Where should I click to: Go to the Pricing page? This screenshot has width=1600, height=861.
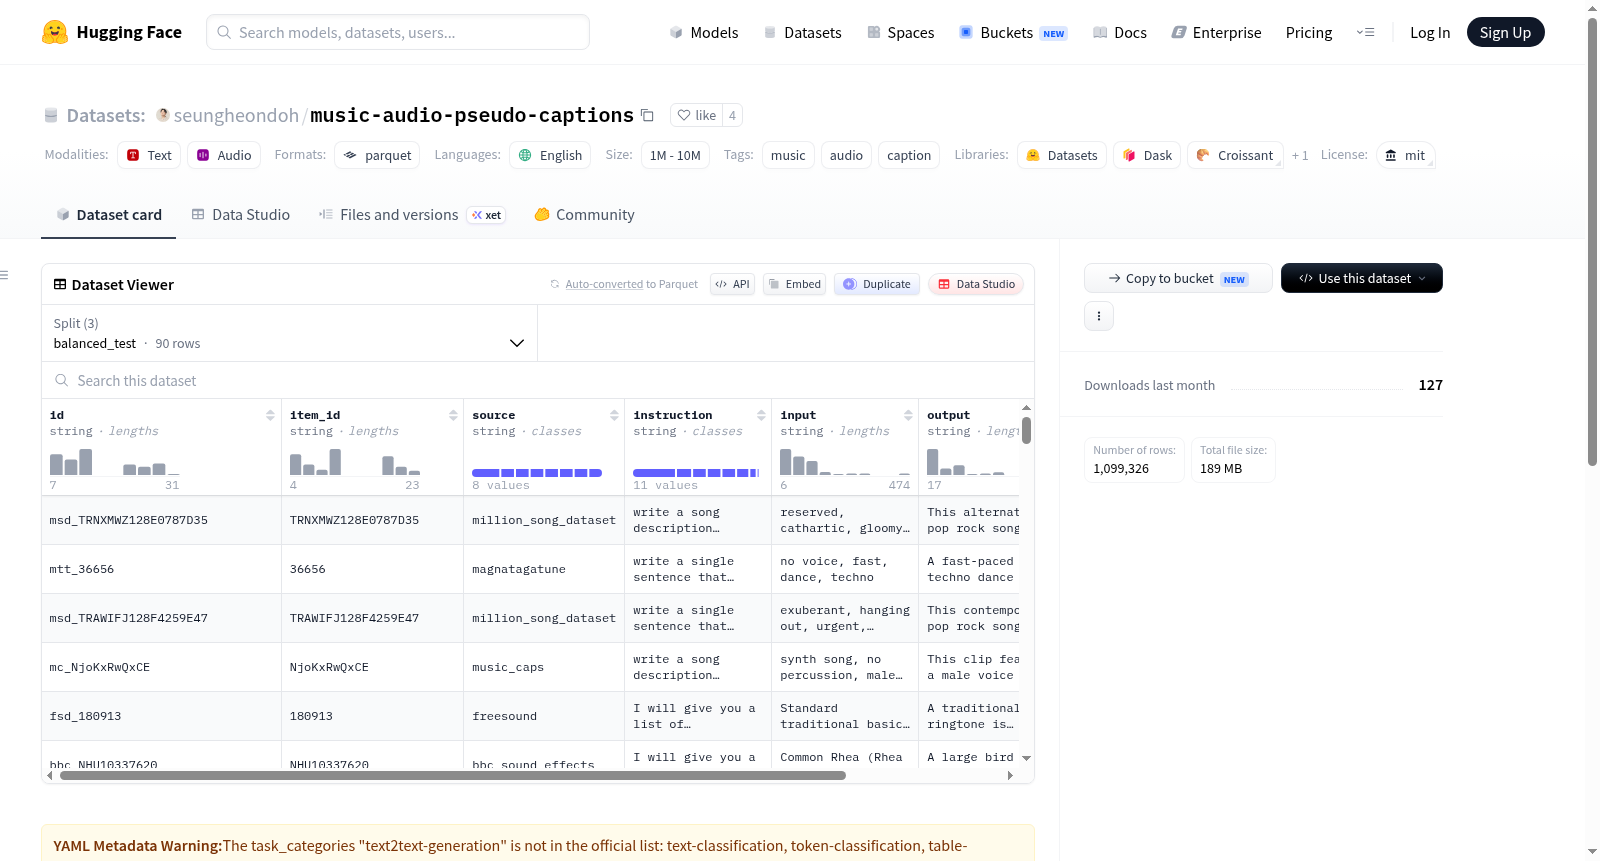click(x=1309, y=32)
